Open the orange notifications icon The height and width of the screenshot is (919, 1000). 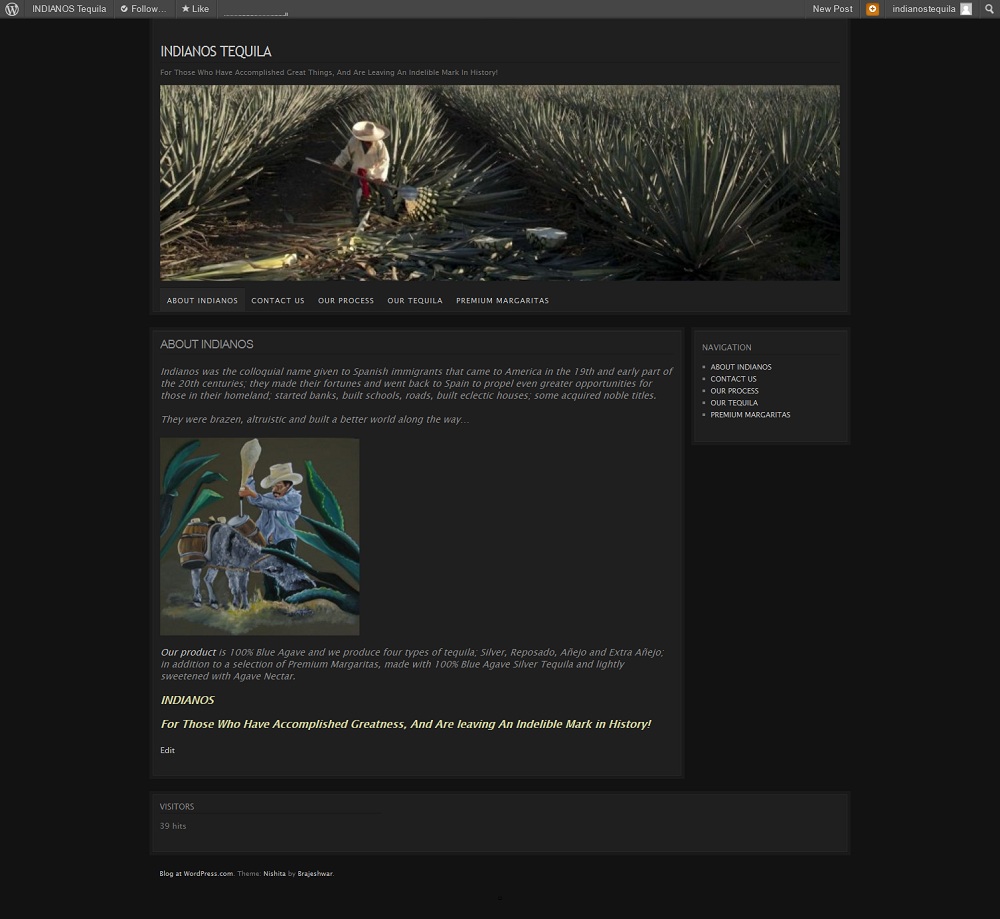point(872,9)
